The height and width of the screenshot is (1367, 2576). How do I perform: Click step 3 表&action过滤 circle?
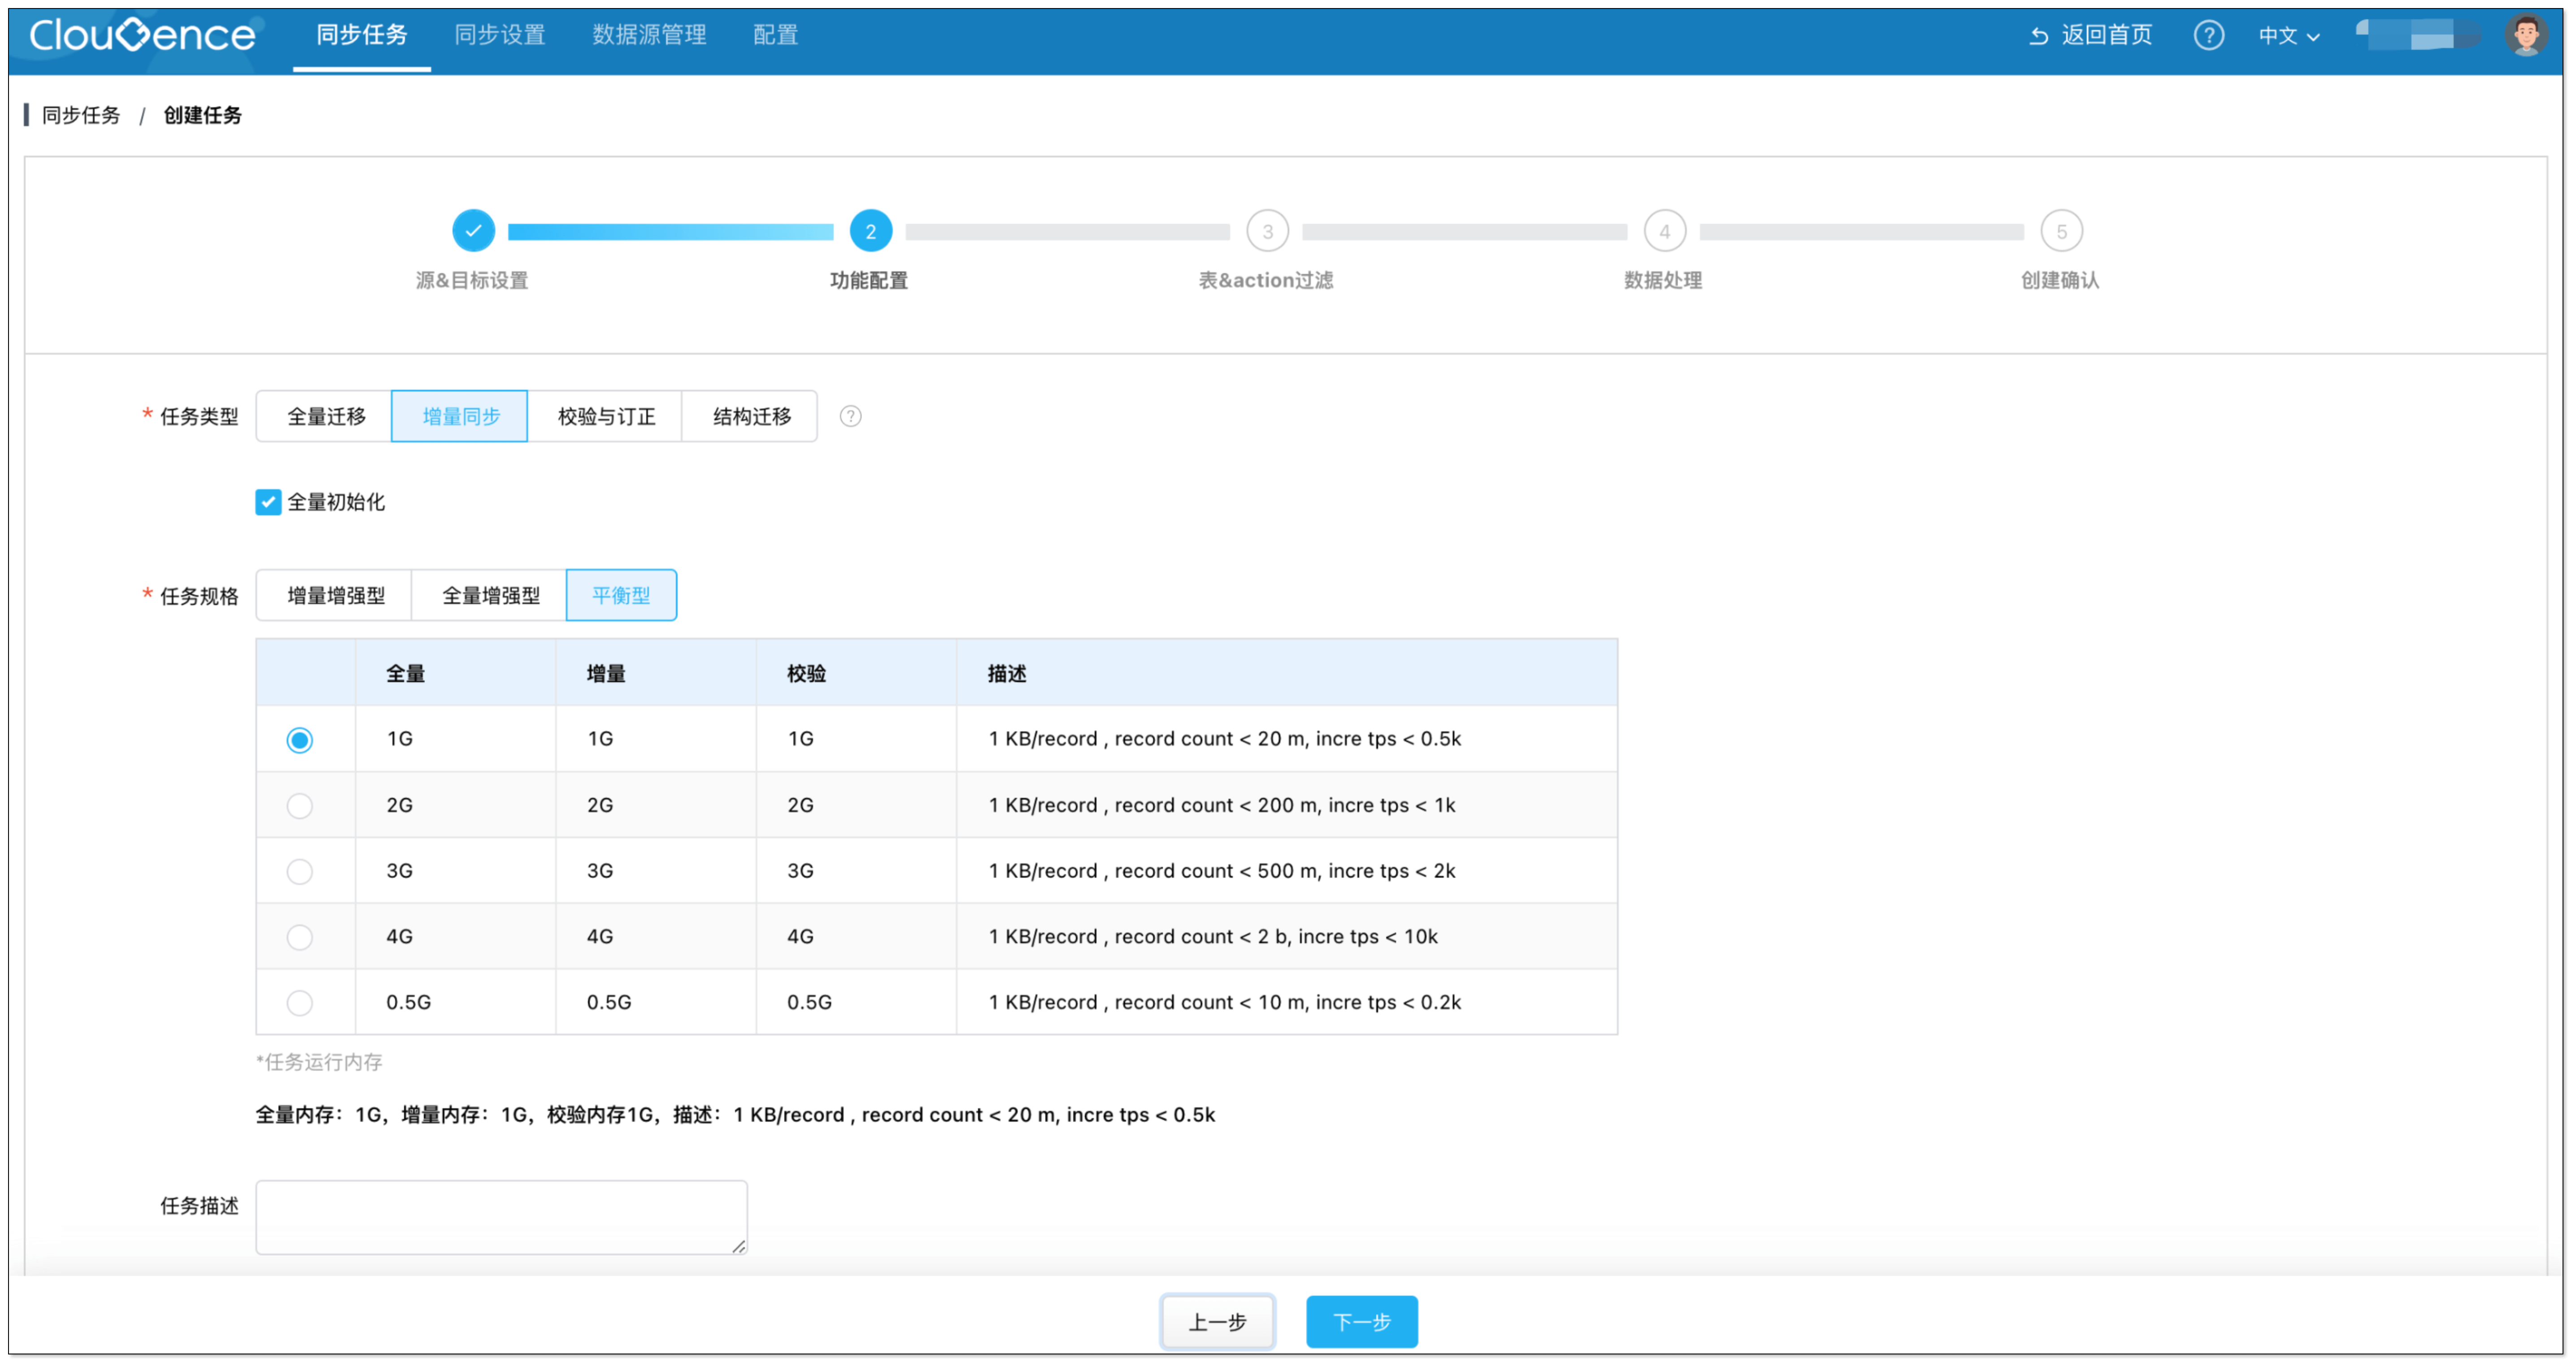coord(1267,230)
